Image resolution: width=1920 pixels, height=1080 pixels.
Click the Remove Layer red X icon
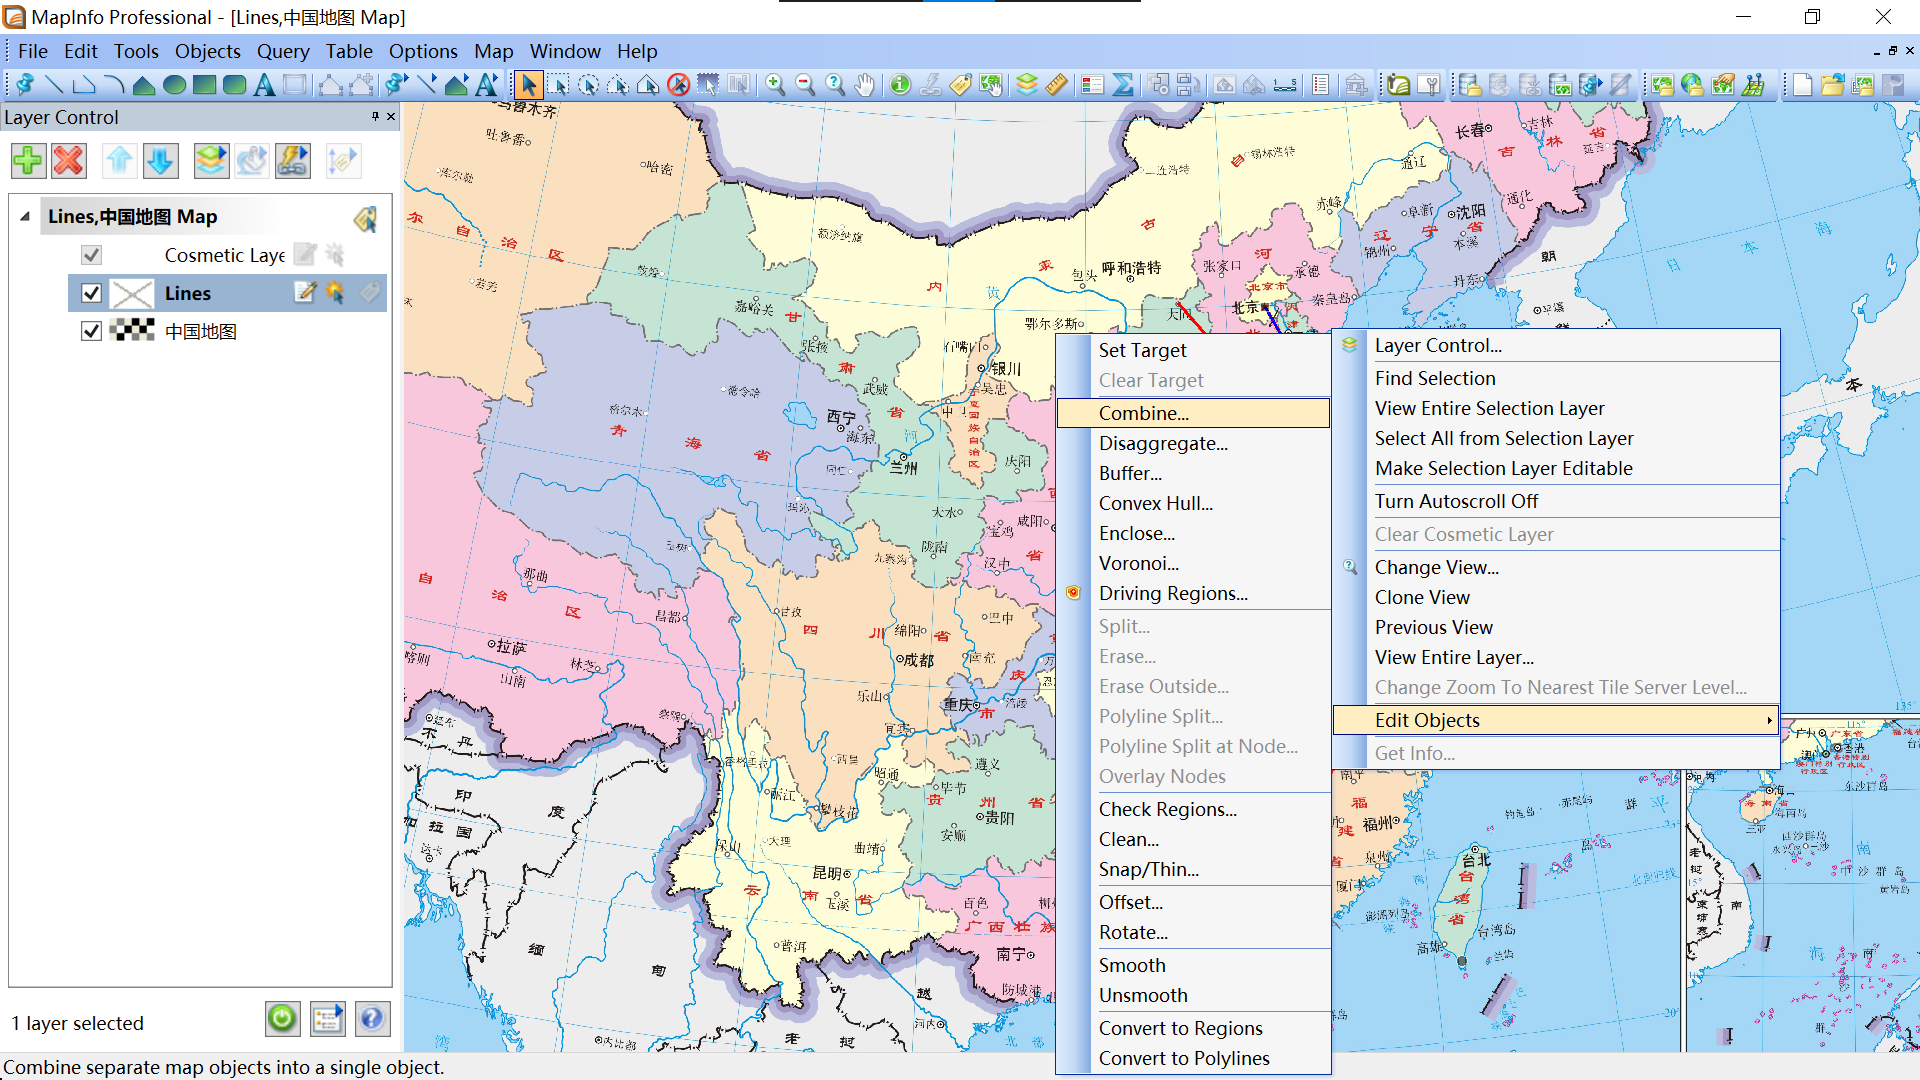(69, 160)
